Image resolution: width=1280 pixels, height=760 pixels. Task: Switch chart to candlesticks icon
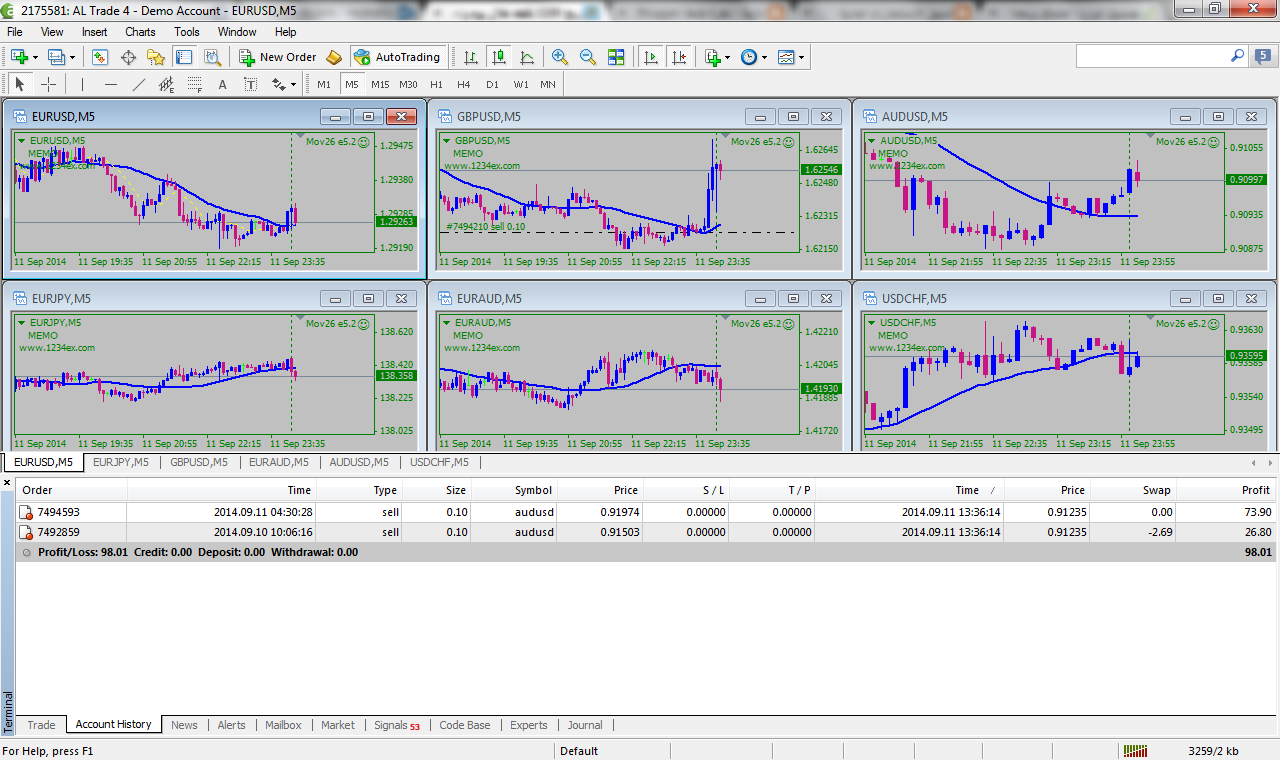coord(498,57)
